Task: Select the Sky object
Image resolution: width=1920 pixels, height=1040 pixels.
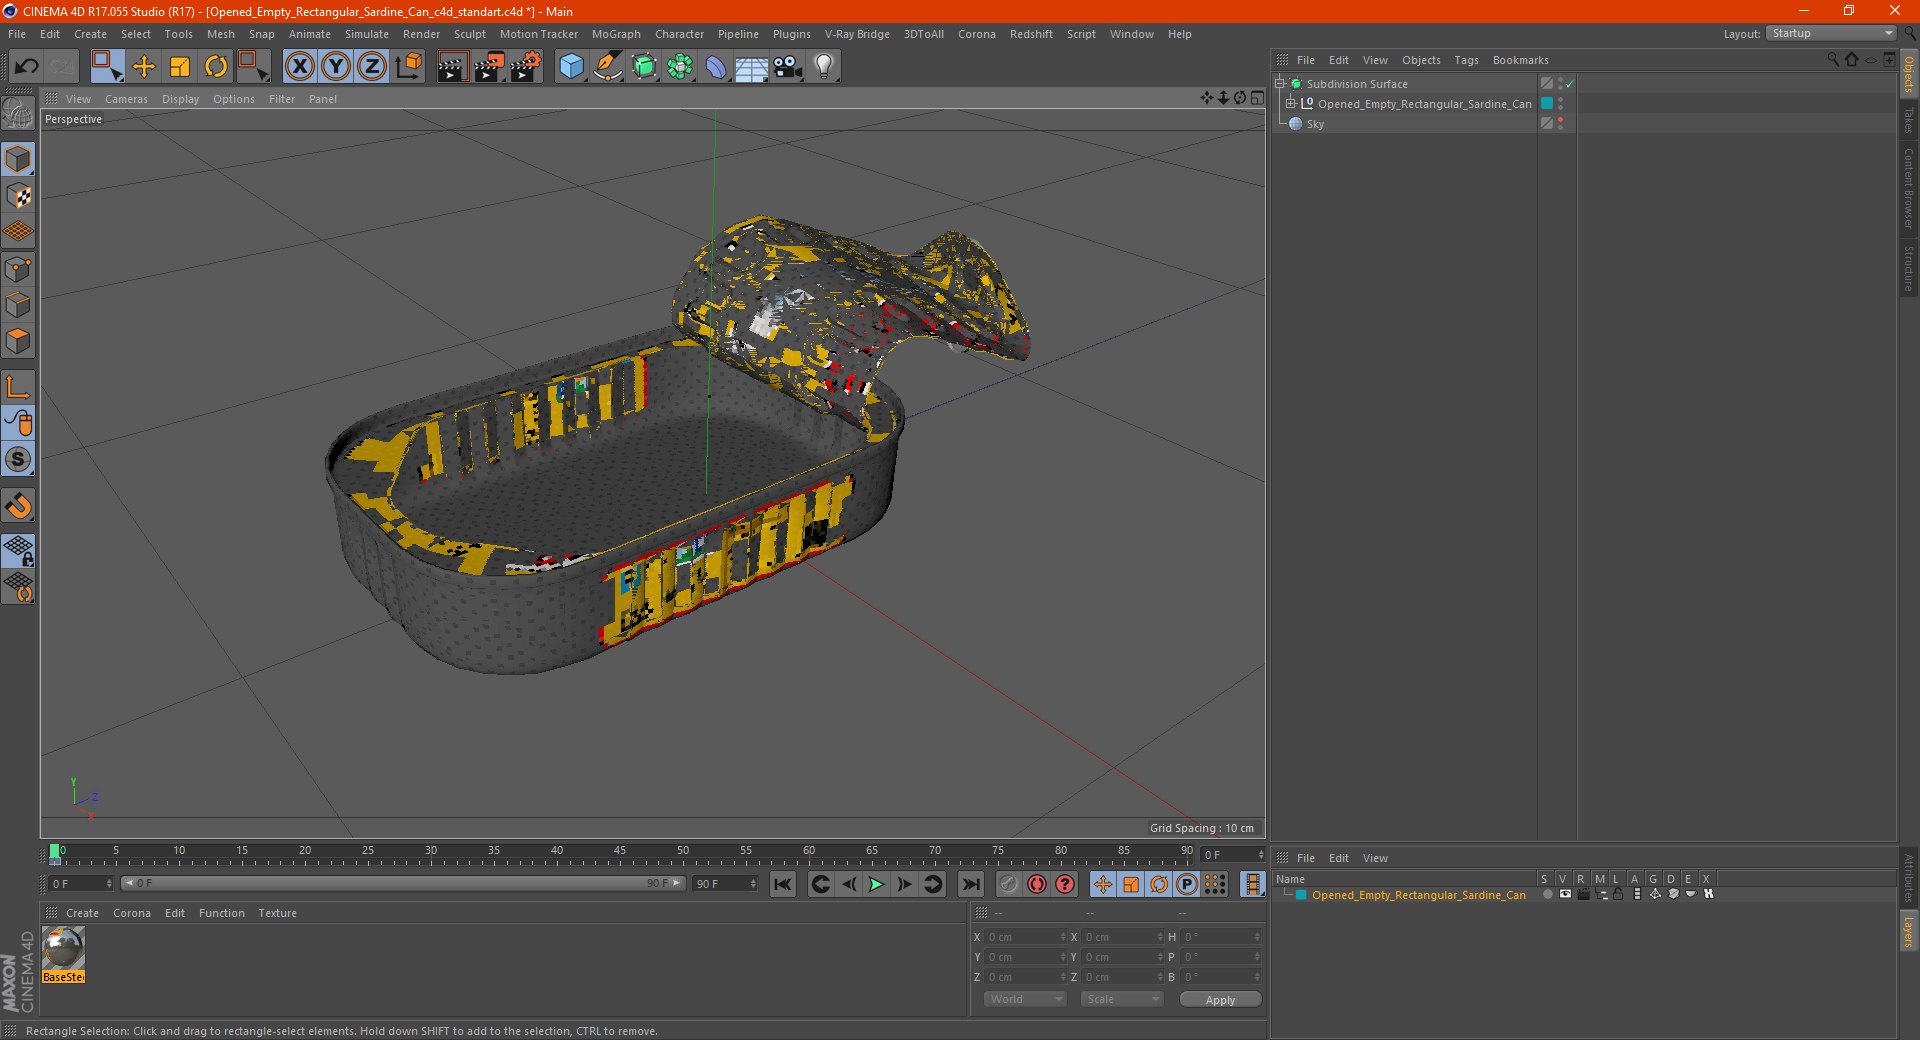Action: 1315,124
